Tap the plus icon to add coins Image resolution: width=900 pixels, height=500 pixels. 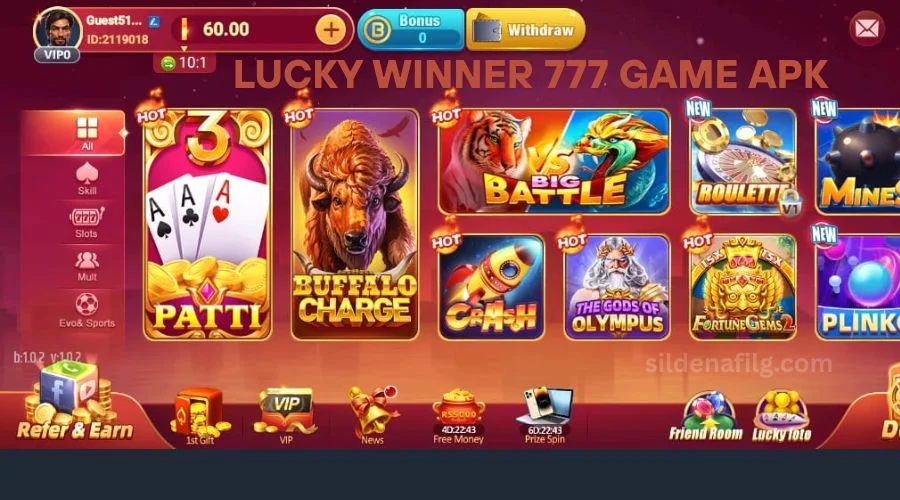point(331,30)
